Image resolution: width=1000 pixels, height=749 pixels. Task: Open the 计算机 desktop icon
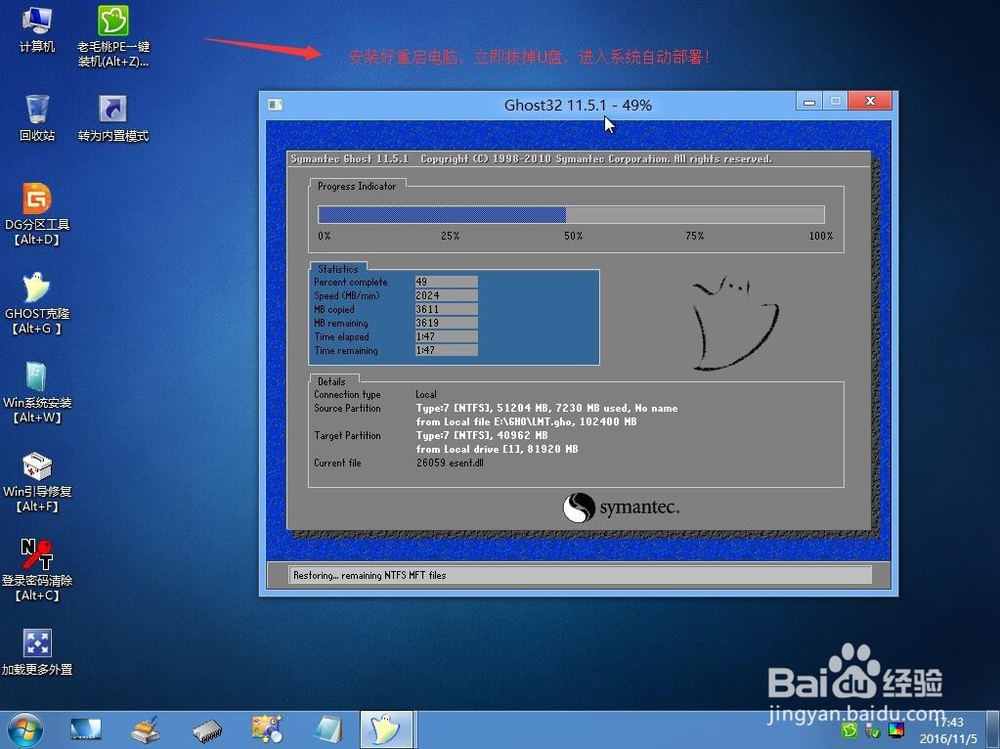[37, 30]
